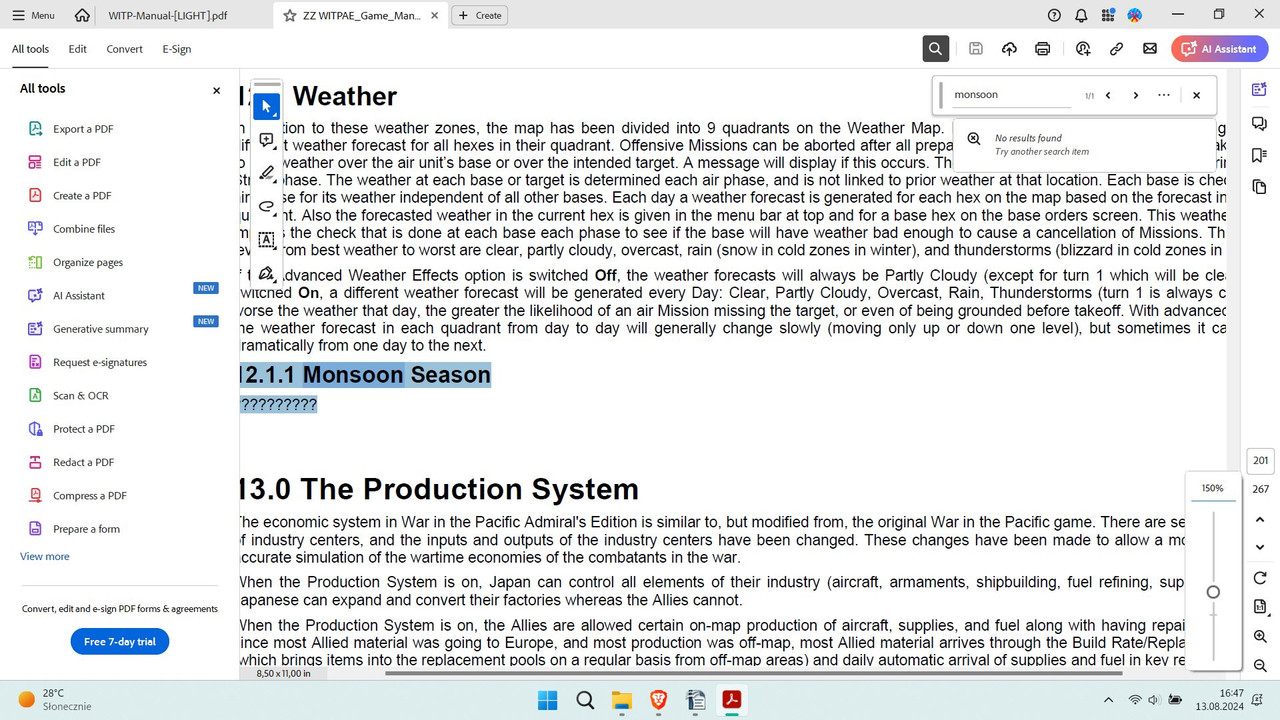Open Export a PDF tool
The height and width of the screenshot is (720, 1280).
[x=83, y=129]
